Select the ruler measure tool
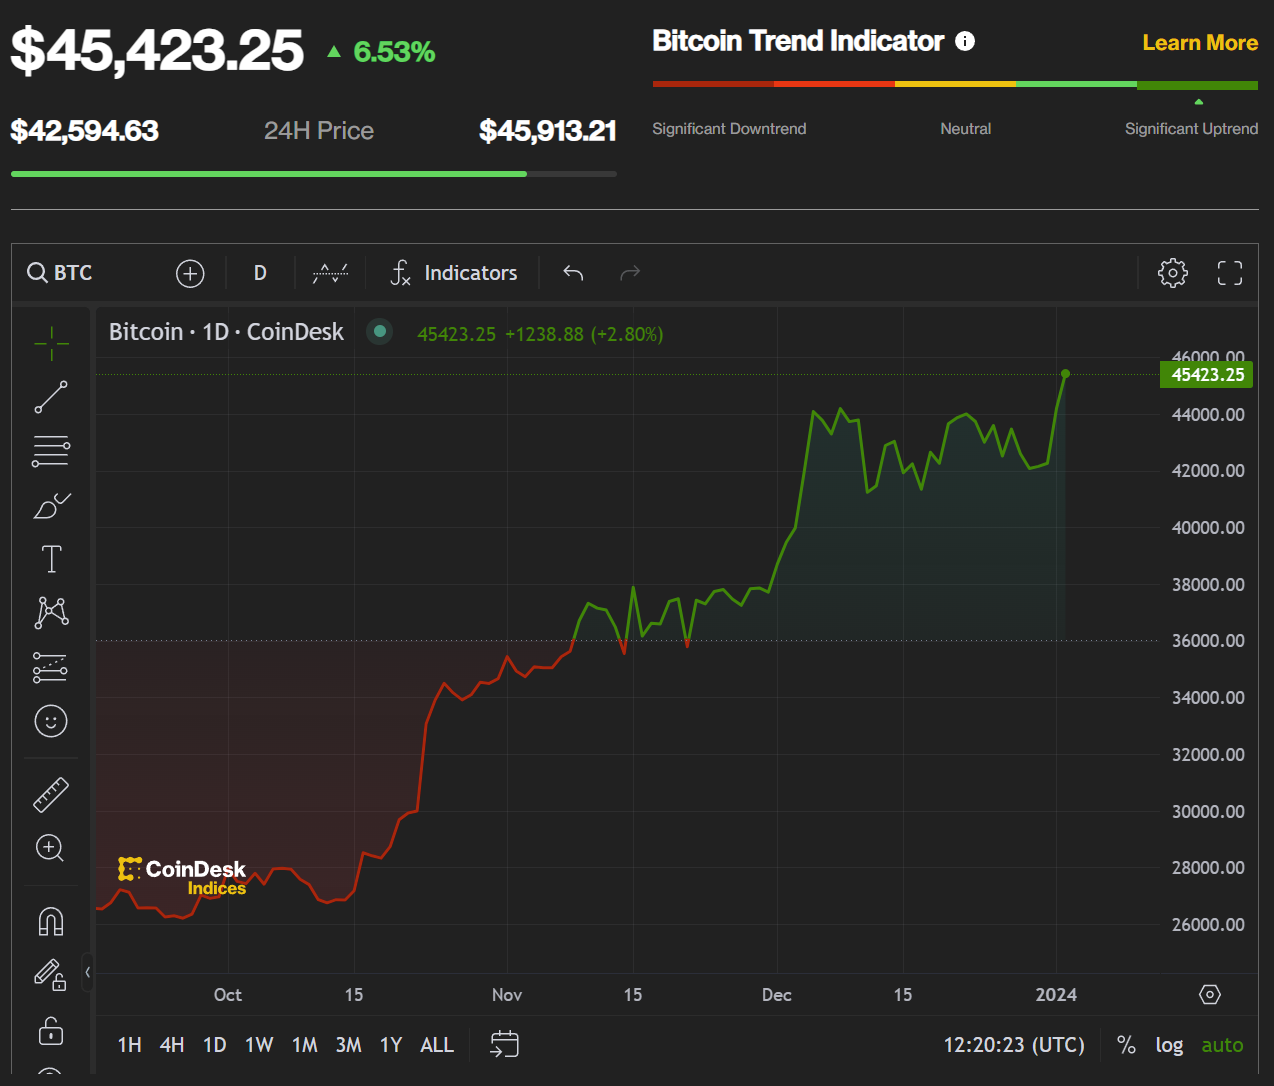The width and height of the screenshot is (1274, 1086). tap(51, 794)
